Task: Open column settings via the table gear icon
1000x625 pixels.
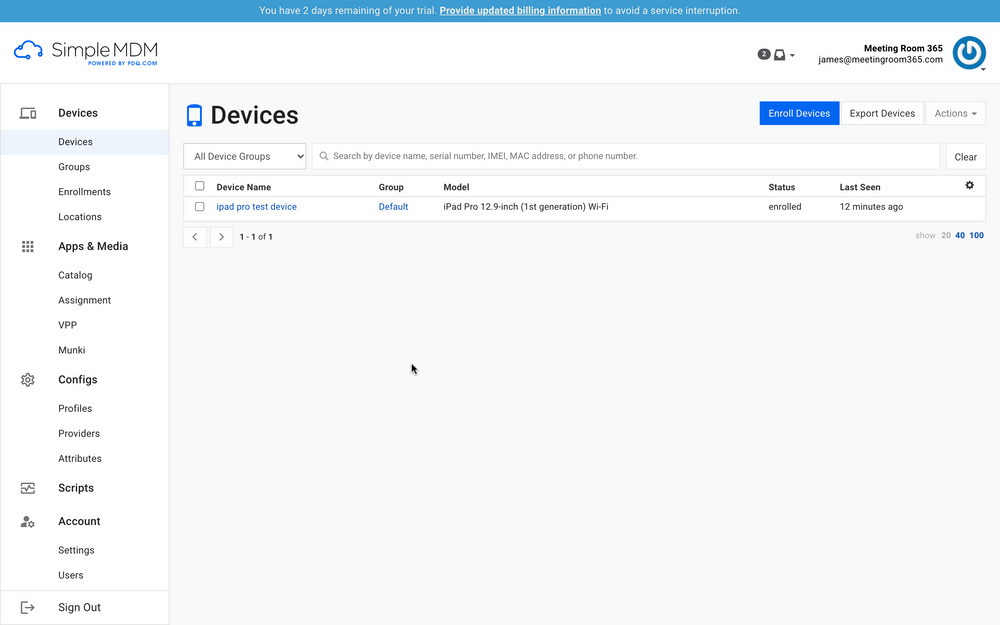Action: click(x=968, y=185)
